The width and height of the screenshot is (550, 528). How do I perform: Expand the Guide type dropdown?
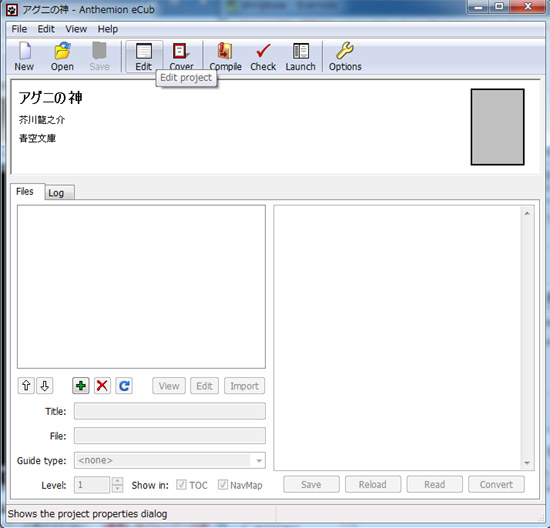point(259,461)
